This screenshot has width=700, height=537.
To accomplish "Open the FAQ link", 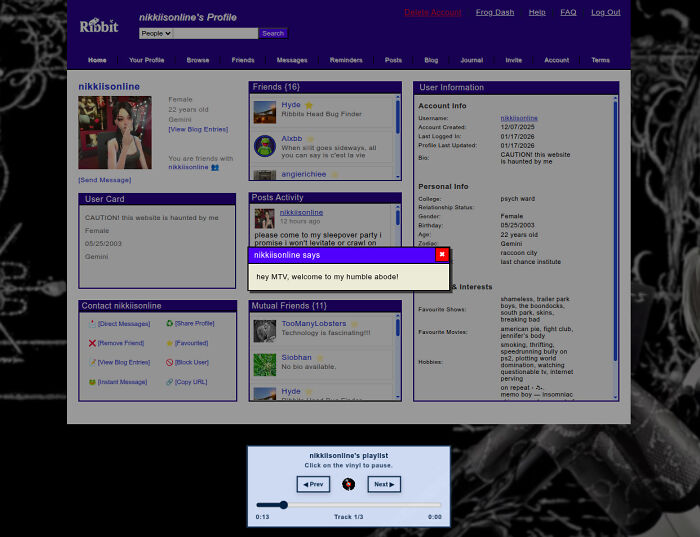I will click(568, 12).
